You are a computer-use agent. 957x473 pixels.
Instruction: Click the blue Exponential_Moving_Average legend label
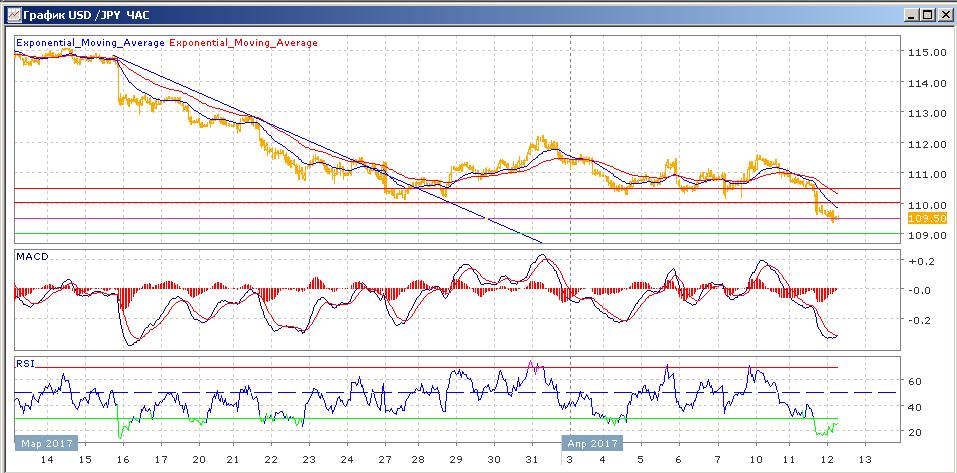(90, 43)
